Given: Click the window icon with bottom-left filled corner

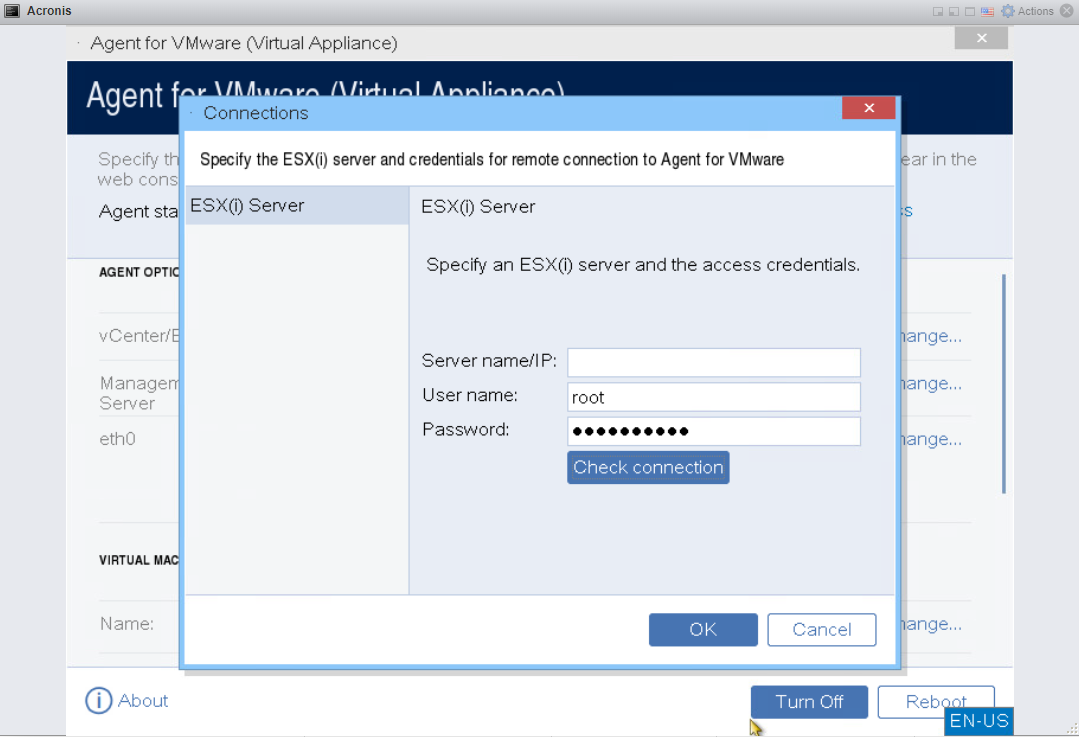Looking at the screenshot, I should (954, 12).
